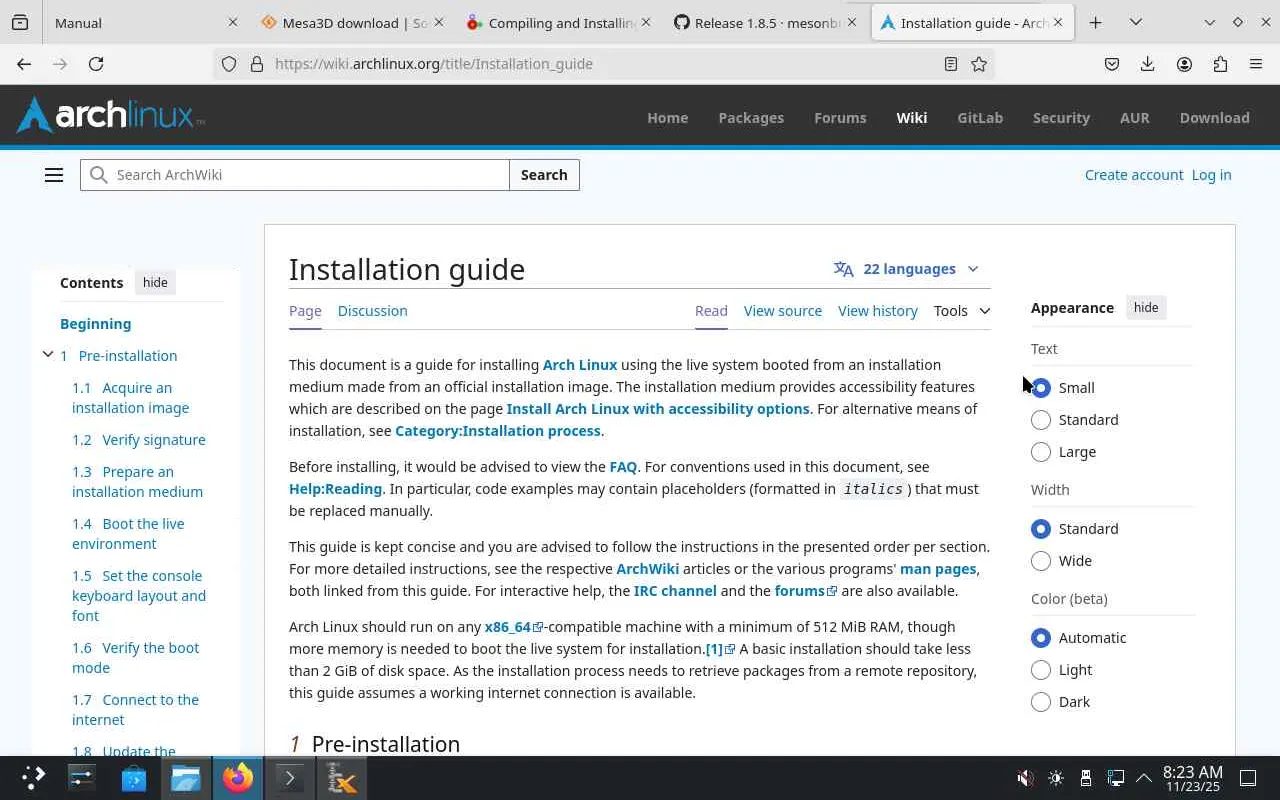Focus the Search ArchWiki input field
The image size is (1280, 800).
[295, 175]
